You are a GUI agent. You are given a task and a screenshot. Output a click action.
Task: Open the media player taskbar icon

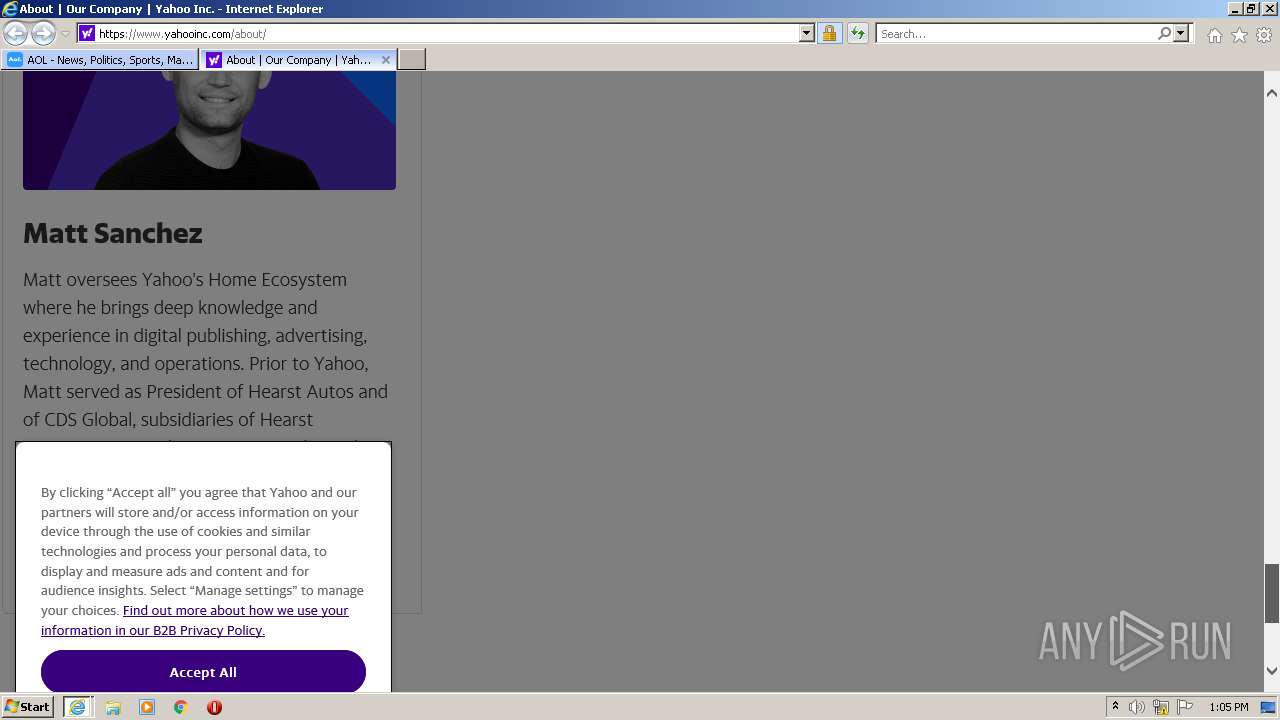[147, 707]
